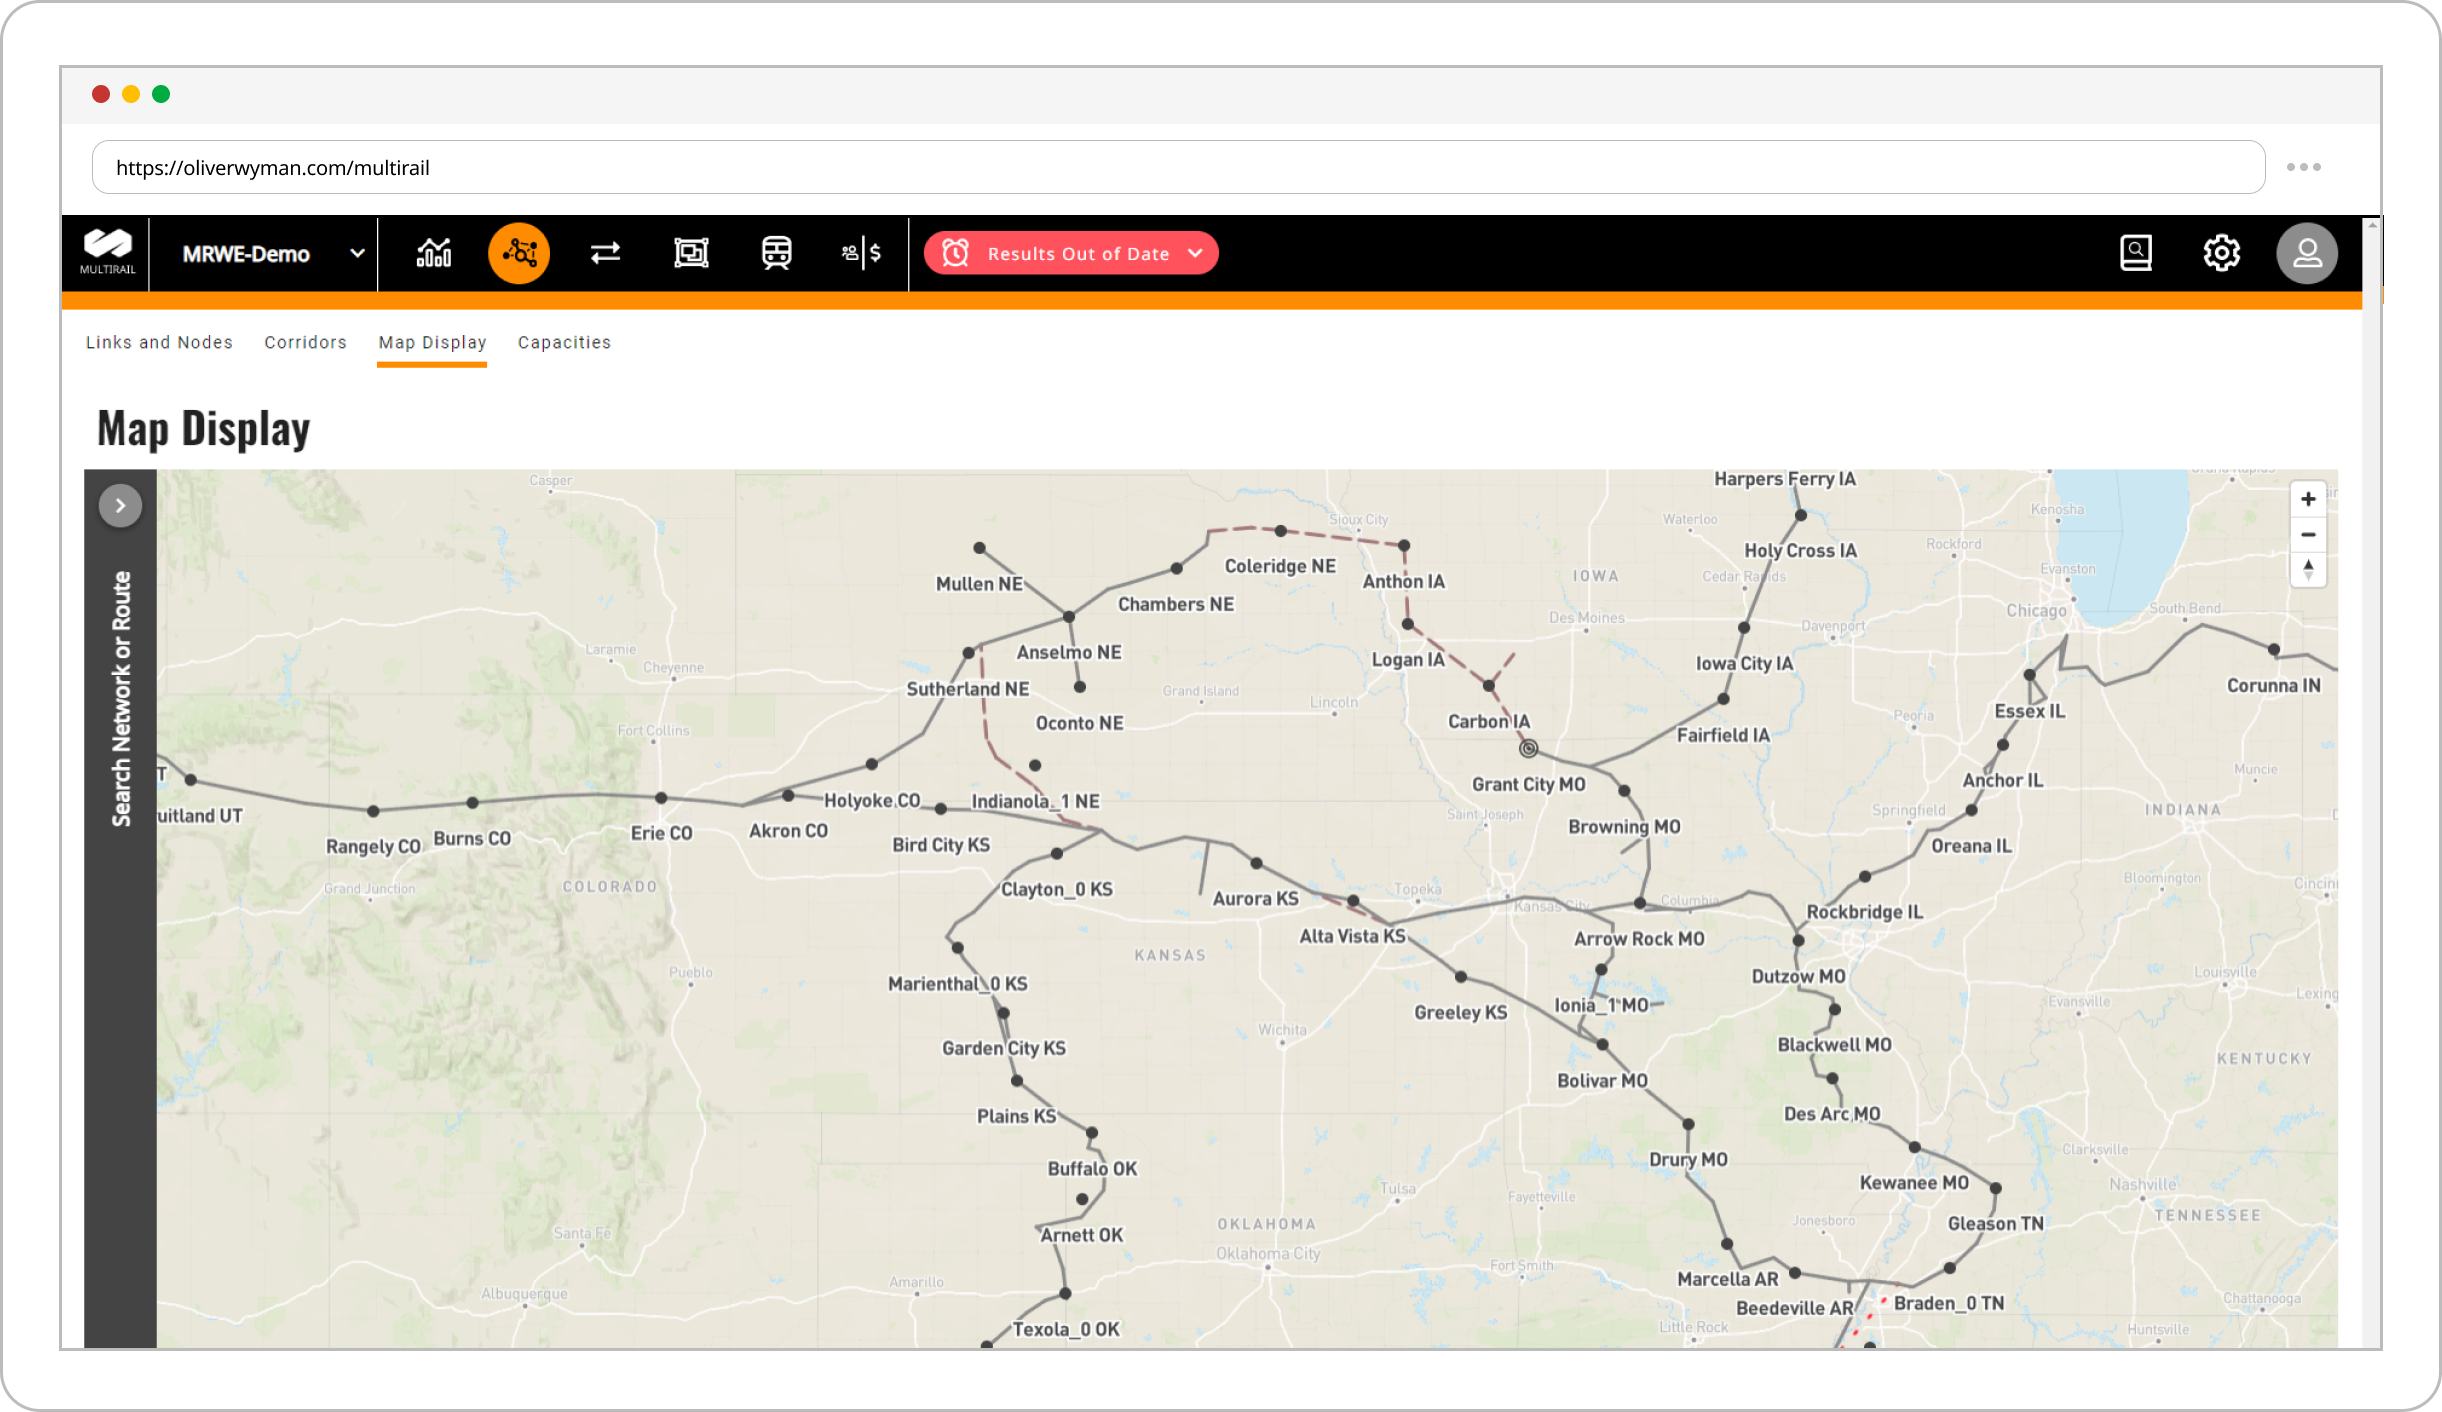
Task: Open the document search icon
Action: click(x=2135, y=253)
